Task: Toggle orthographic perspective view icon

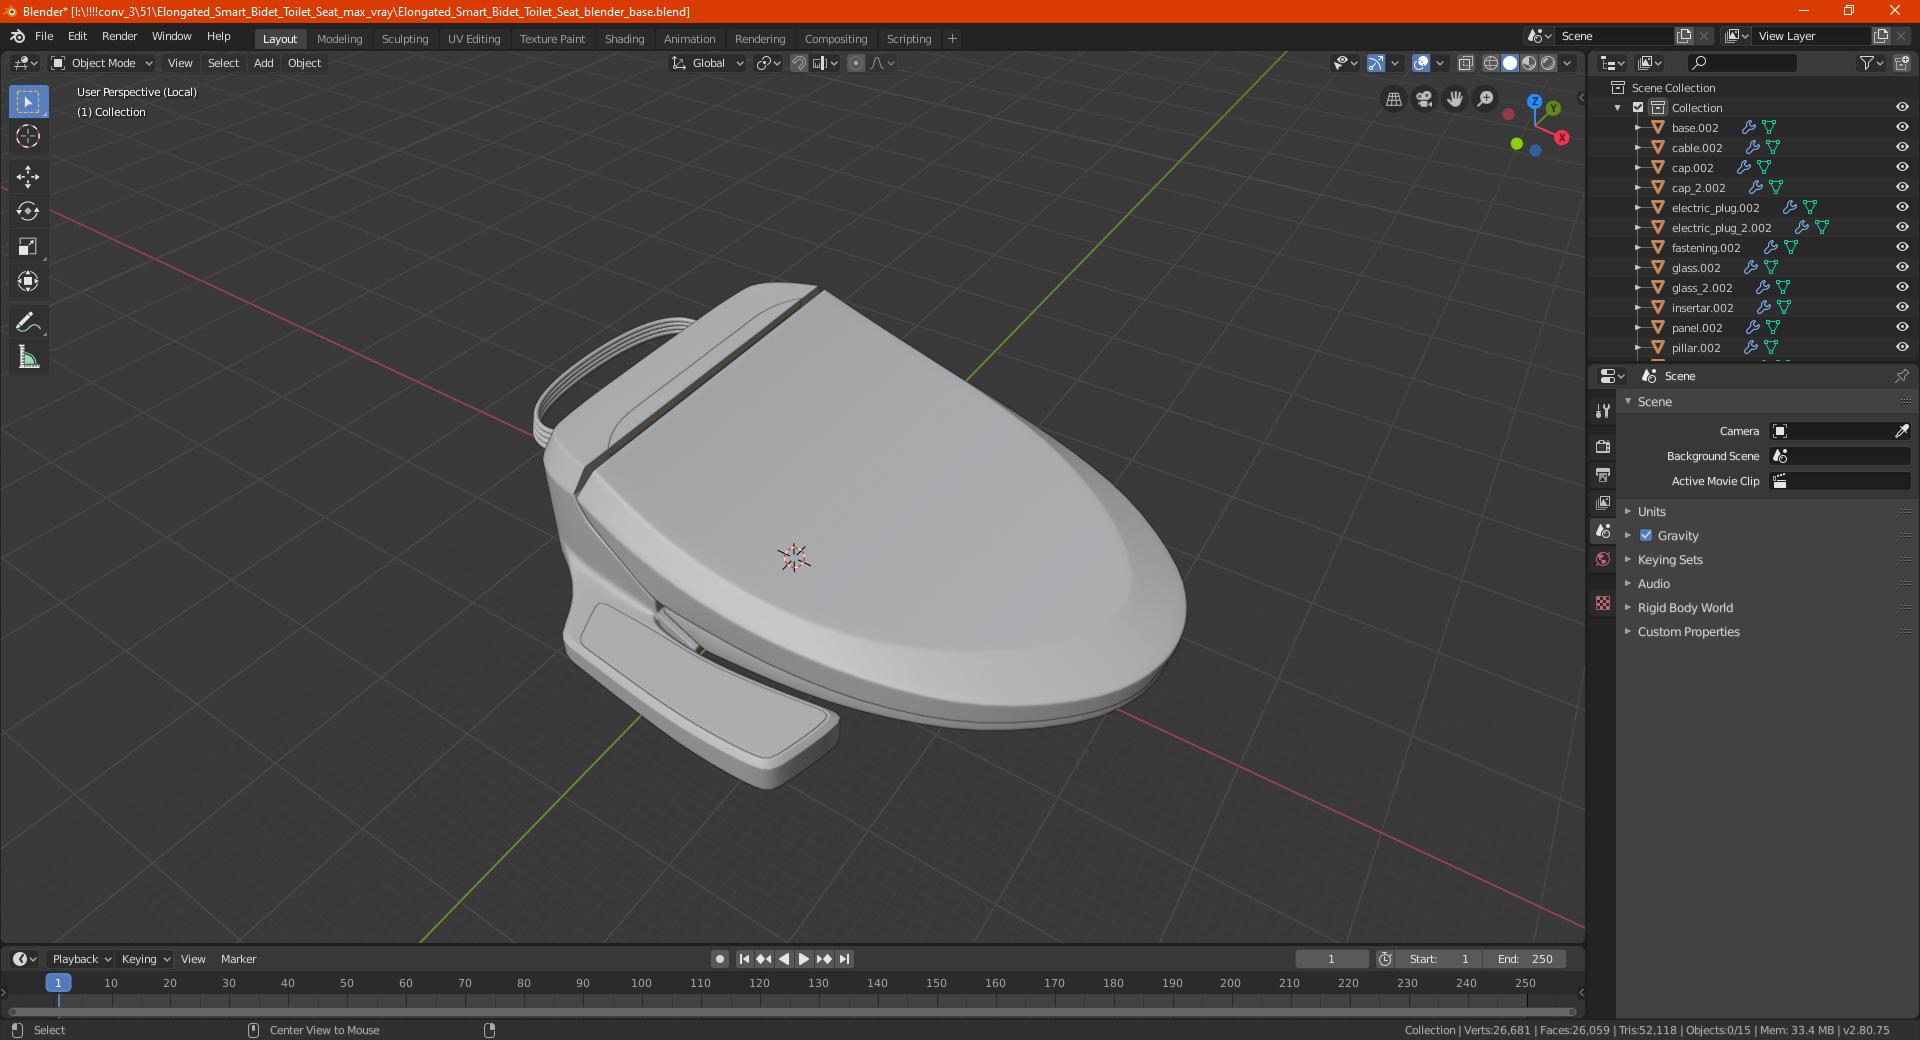Action: (1394, 99)
